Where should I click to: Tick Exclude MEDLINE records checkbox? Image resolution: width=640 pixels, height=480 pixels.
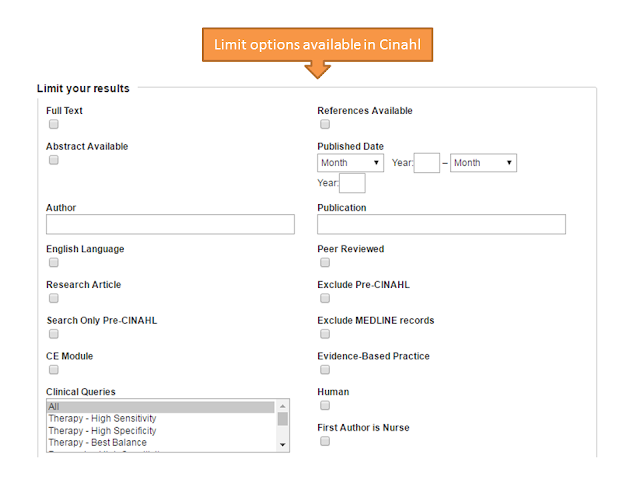(x=325, y=334)
